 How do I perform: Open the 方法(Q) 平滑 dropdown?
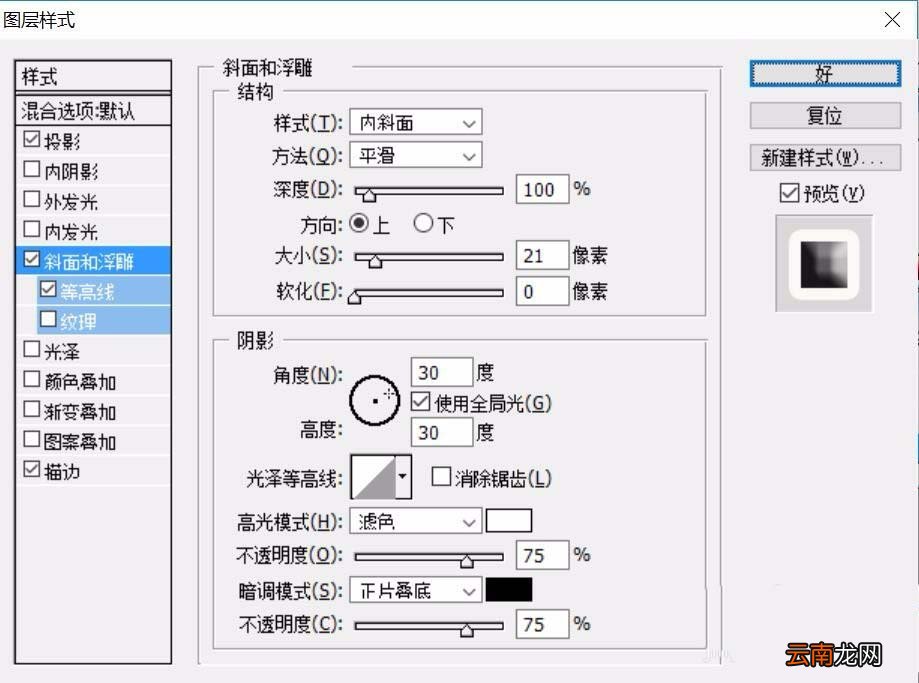pyautogui.click(x=416, y=155)
